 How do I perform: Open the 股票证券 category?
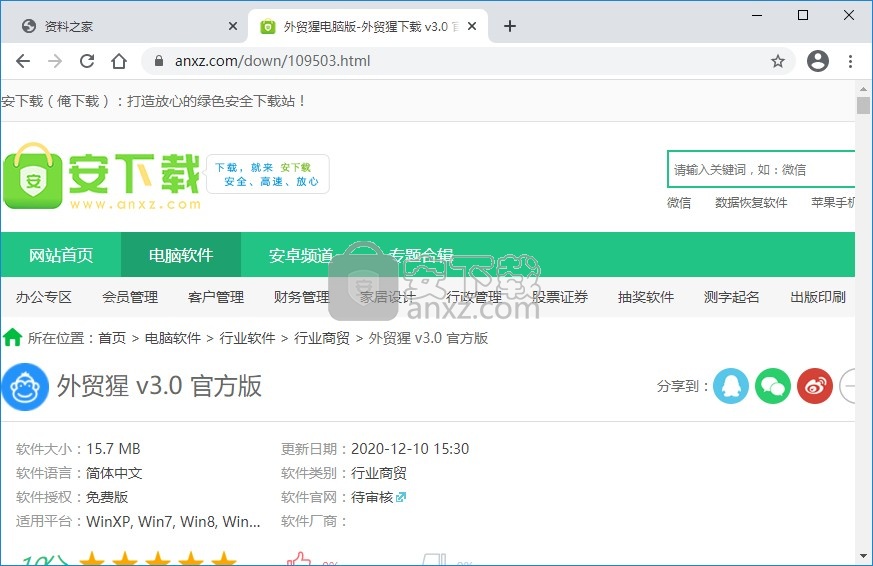560,297
